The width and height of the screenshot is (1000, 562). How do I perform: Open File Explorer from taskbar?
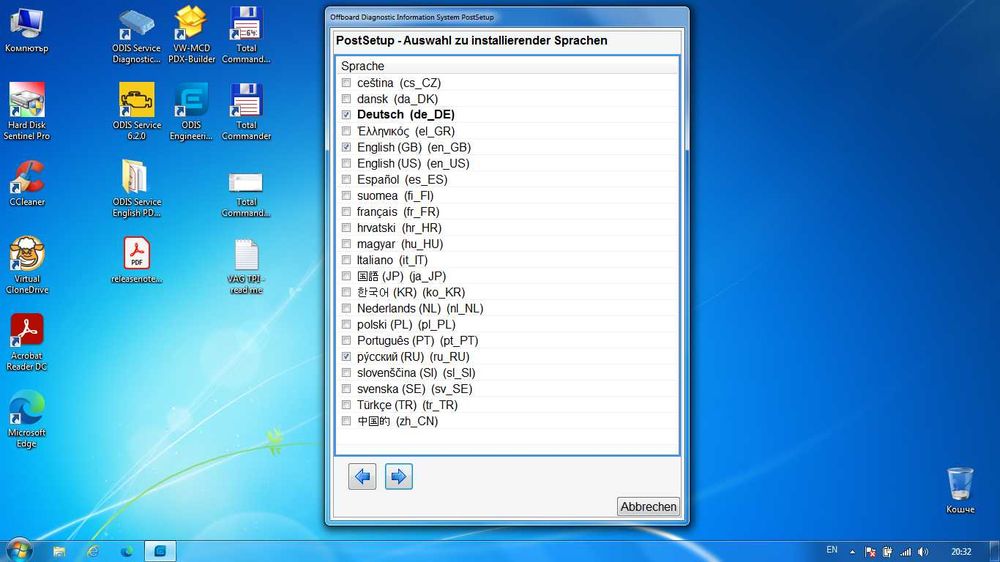pyautogui.click(x=59, y=551)
